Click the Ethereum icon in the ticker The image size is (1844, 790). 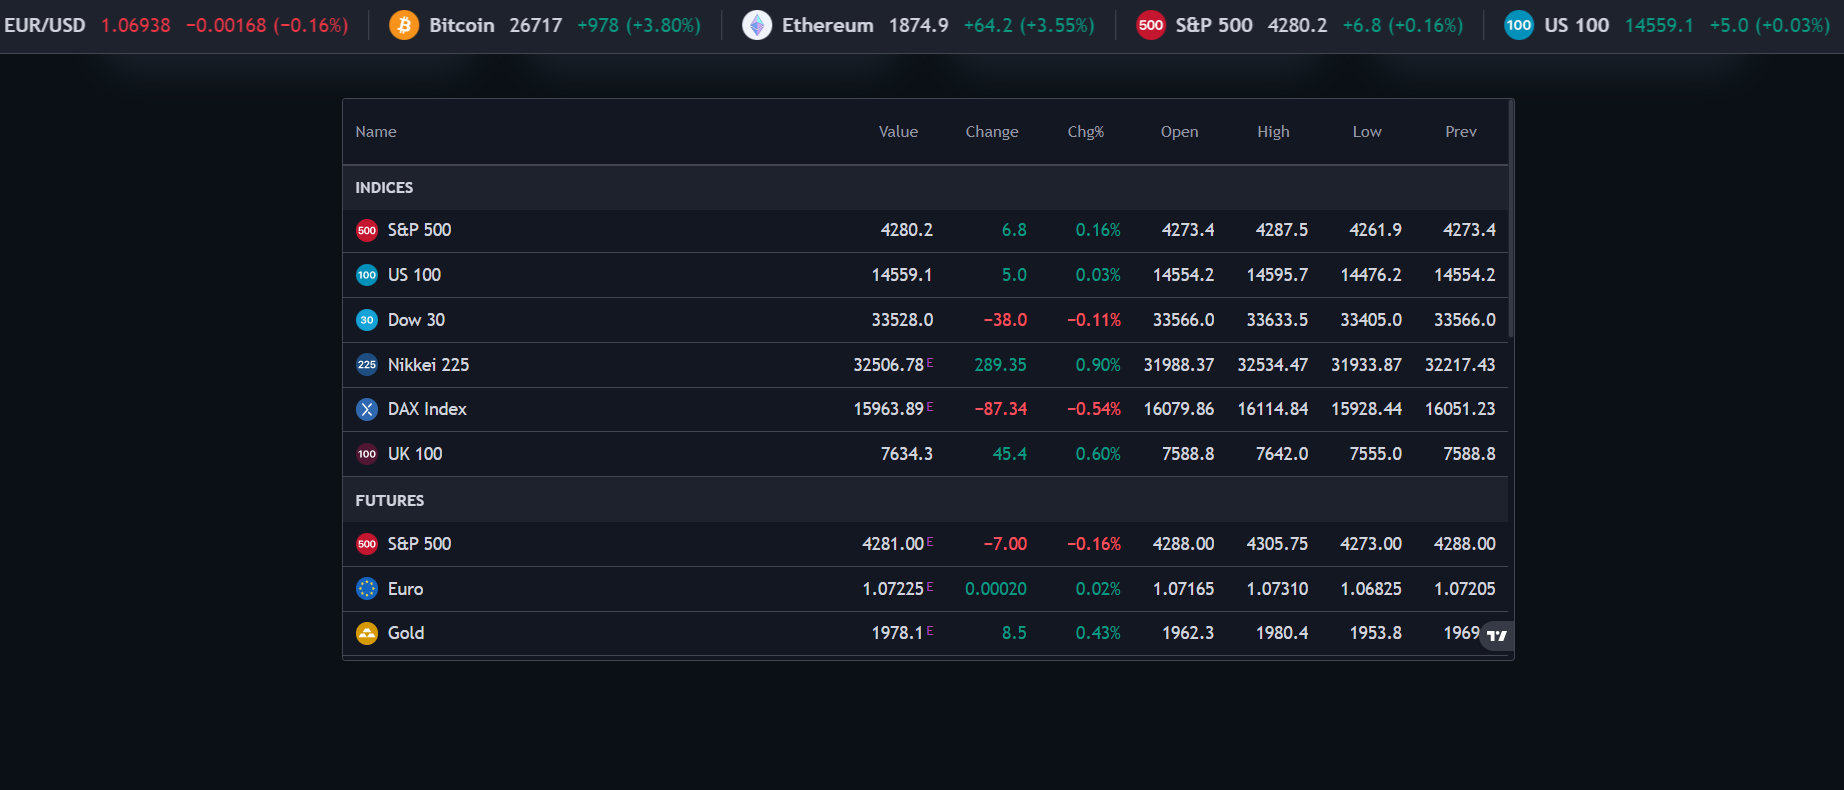(757, 25)
